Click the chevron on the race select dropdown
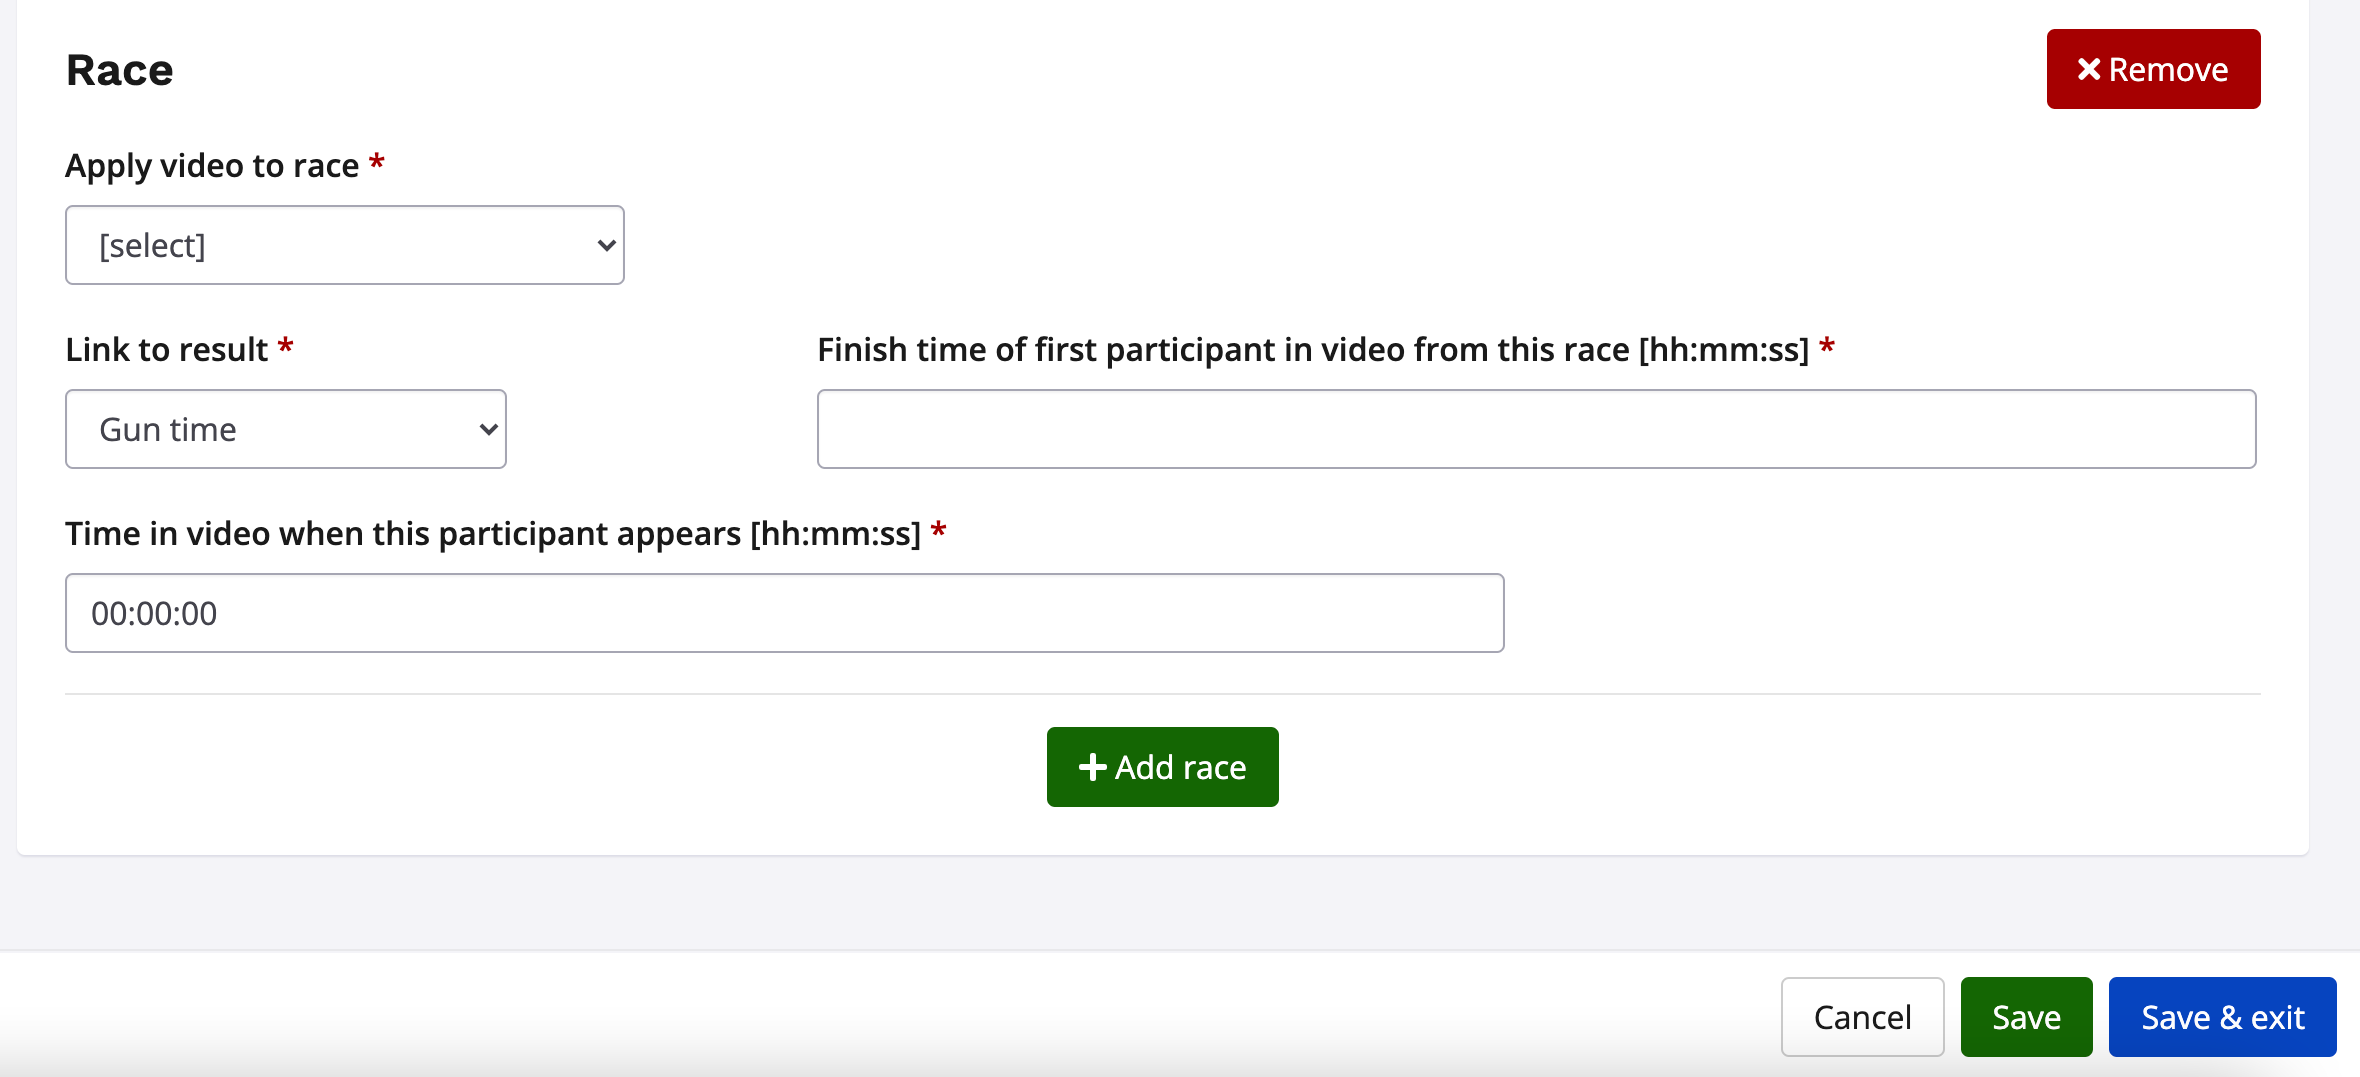Image resolution: width=2360 pixels, height=1077 pixels. tap(604, 245)
